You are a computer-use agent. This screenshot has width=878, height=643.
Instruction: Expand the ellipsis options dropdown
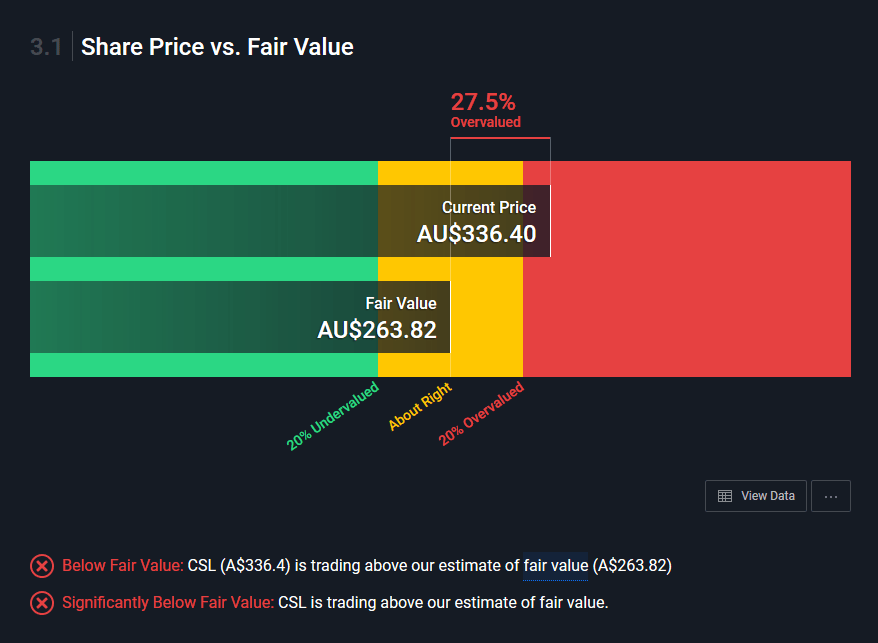click(830, 495)
